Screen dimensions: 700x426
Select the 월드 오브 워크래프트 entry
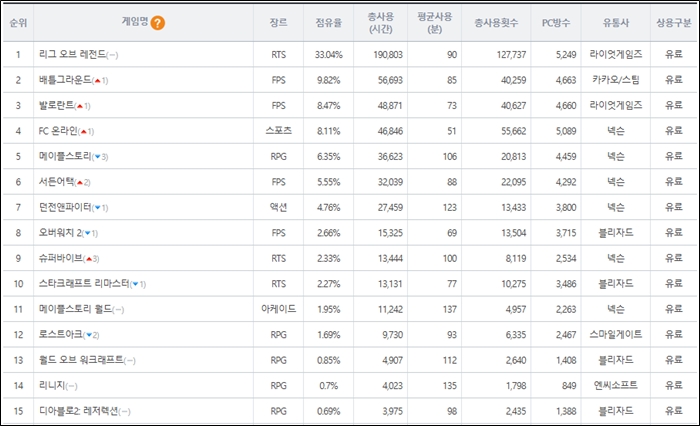click(x=78, y=361)
